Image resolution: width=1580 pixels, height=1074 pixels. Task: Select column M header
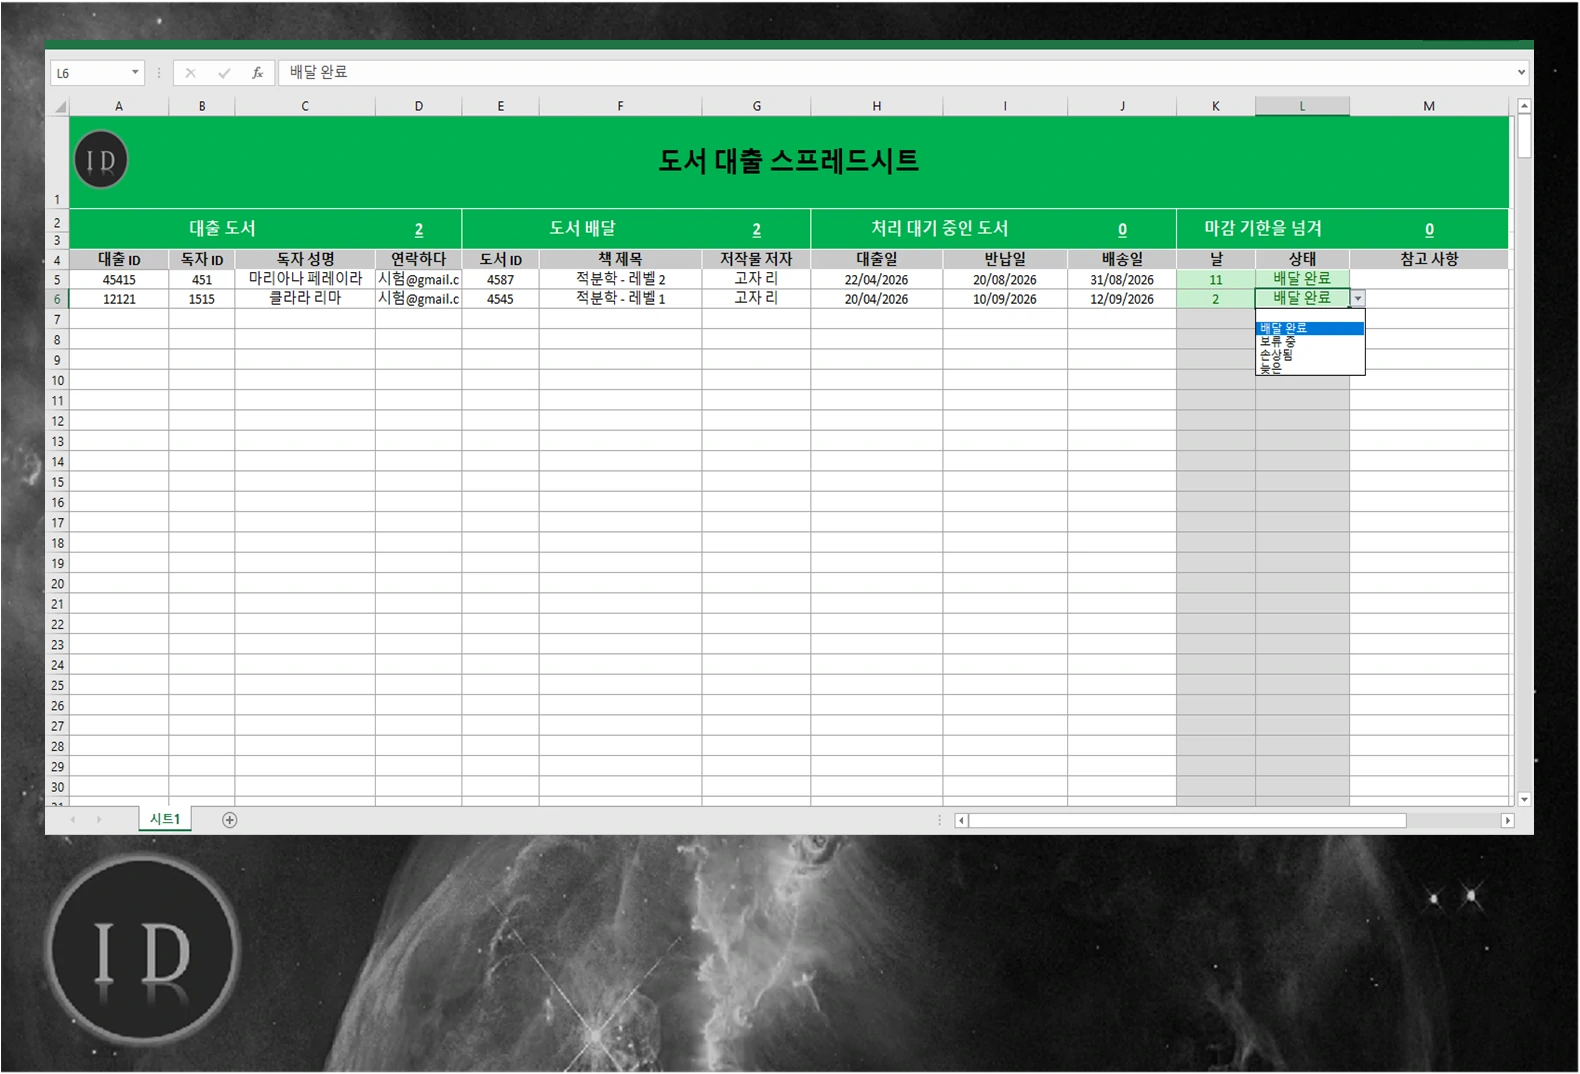tap(1429, 106)
